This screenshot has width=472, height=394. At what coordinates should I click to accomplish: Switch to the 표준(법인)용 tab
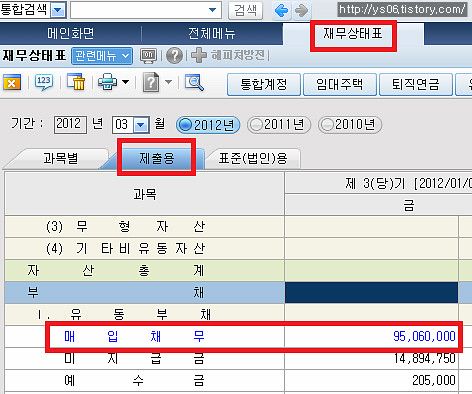point(253,158)
